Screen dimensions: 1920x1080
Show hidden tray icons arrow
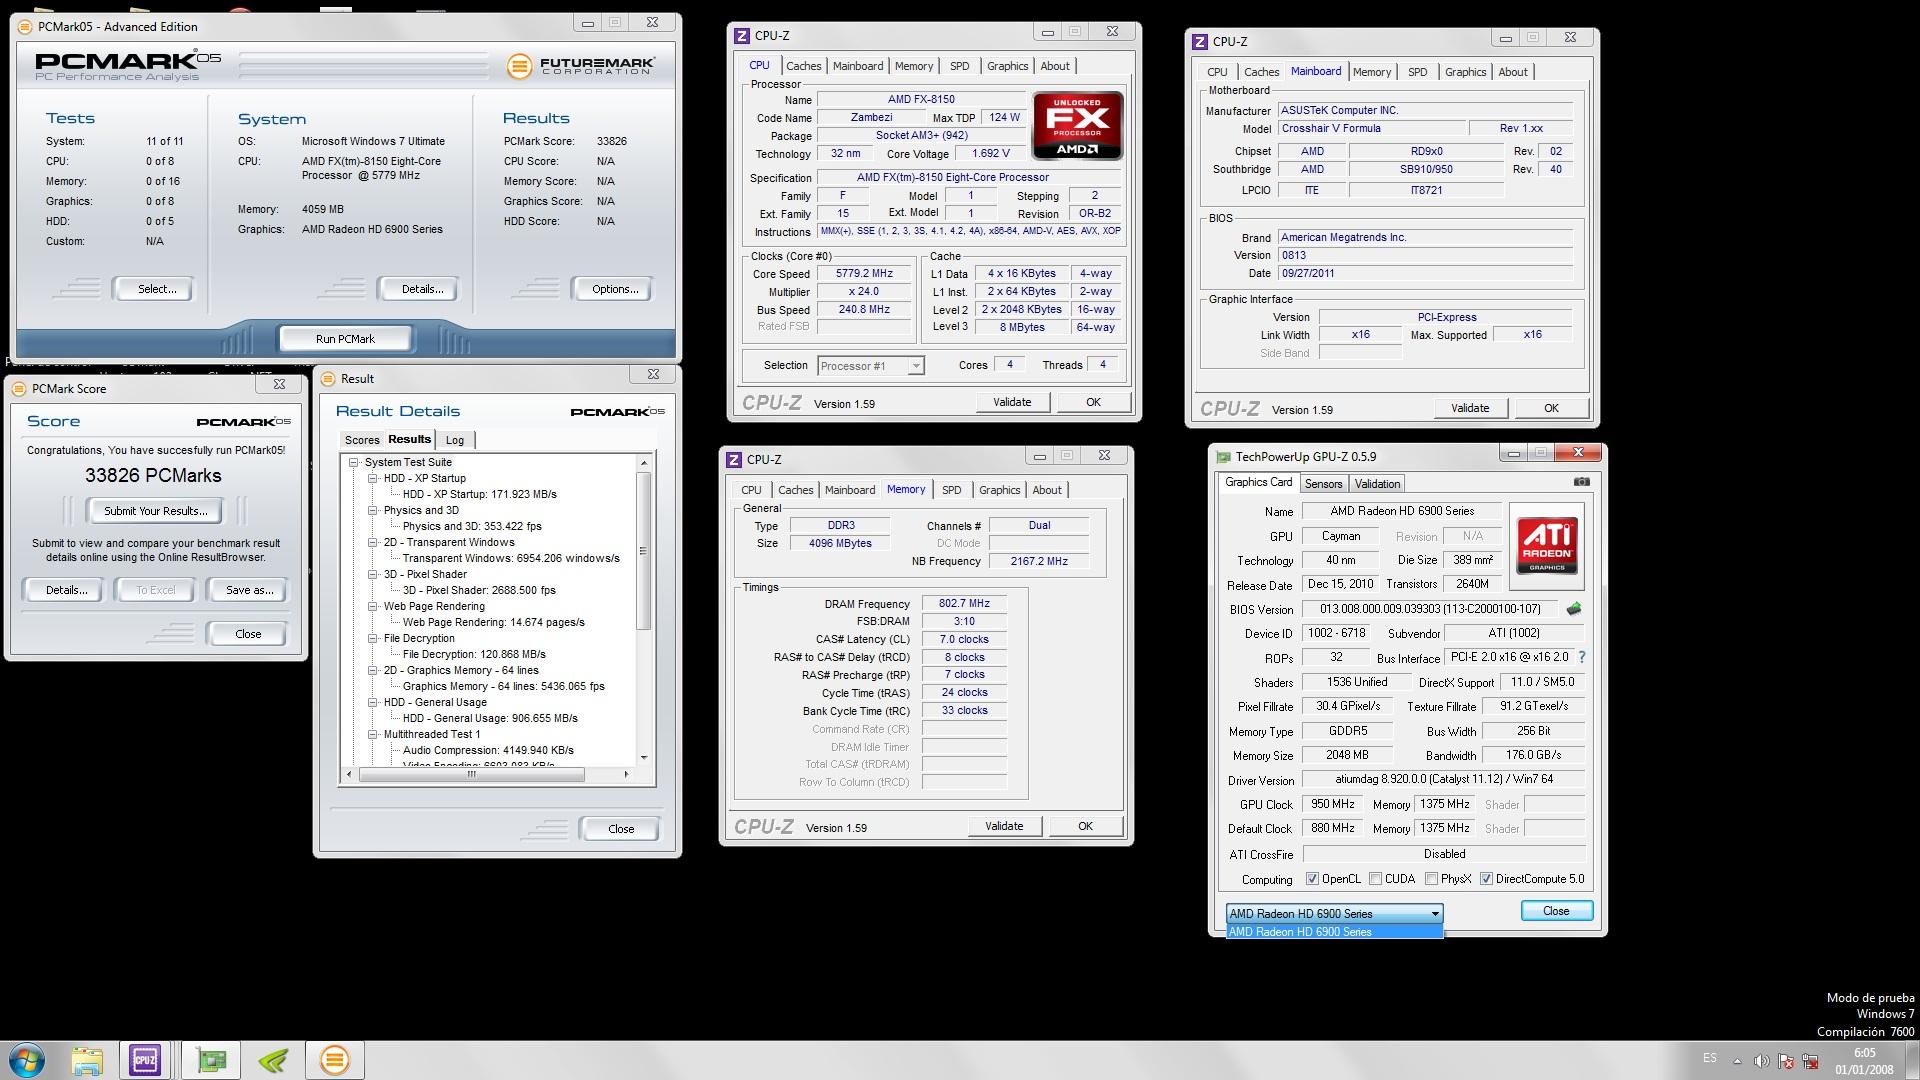1737,1061
